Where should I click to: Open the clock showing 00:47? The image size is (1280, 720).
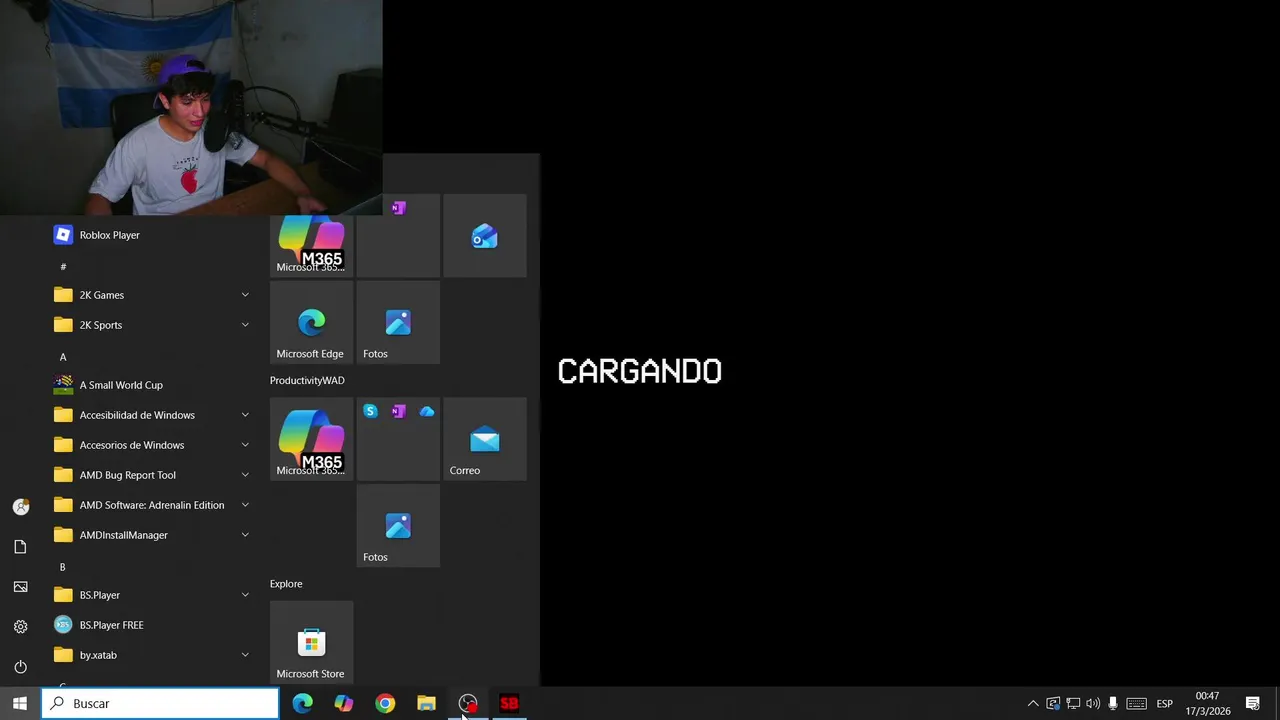pos(1208,704)
